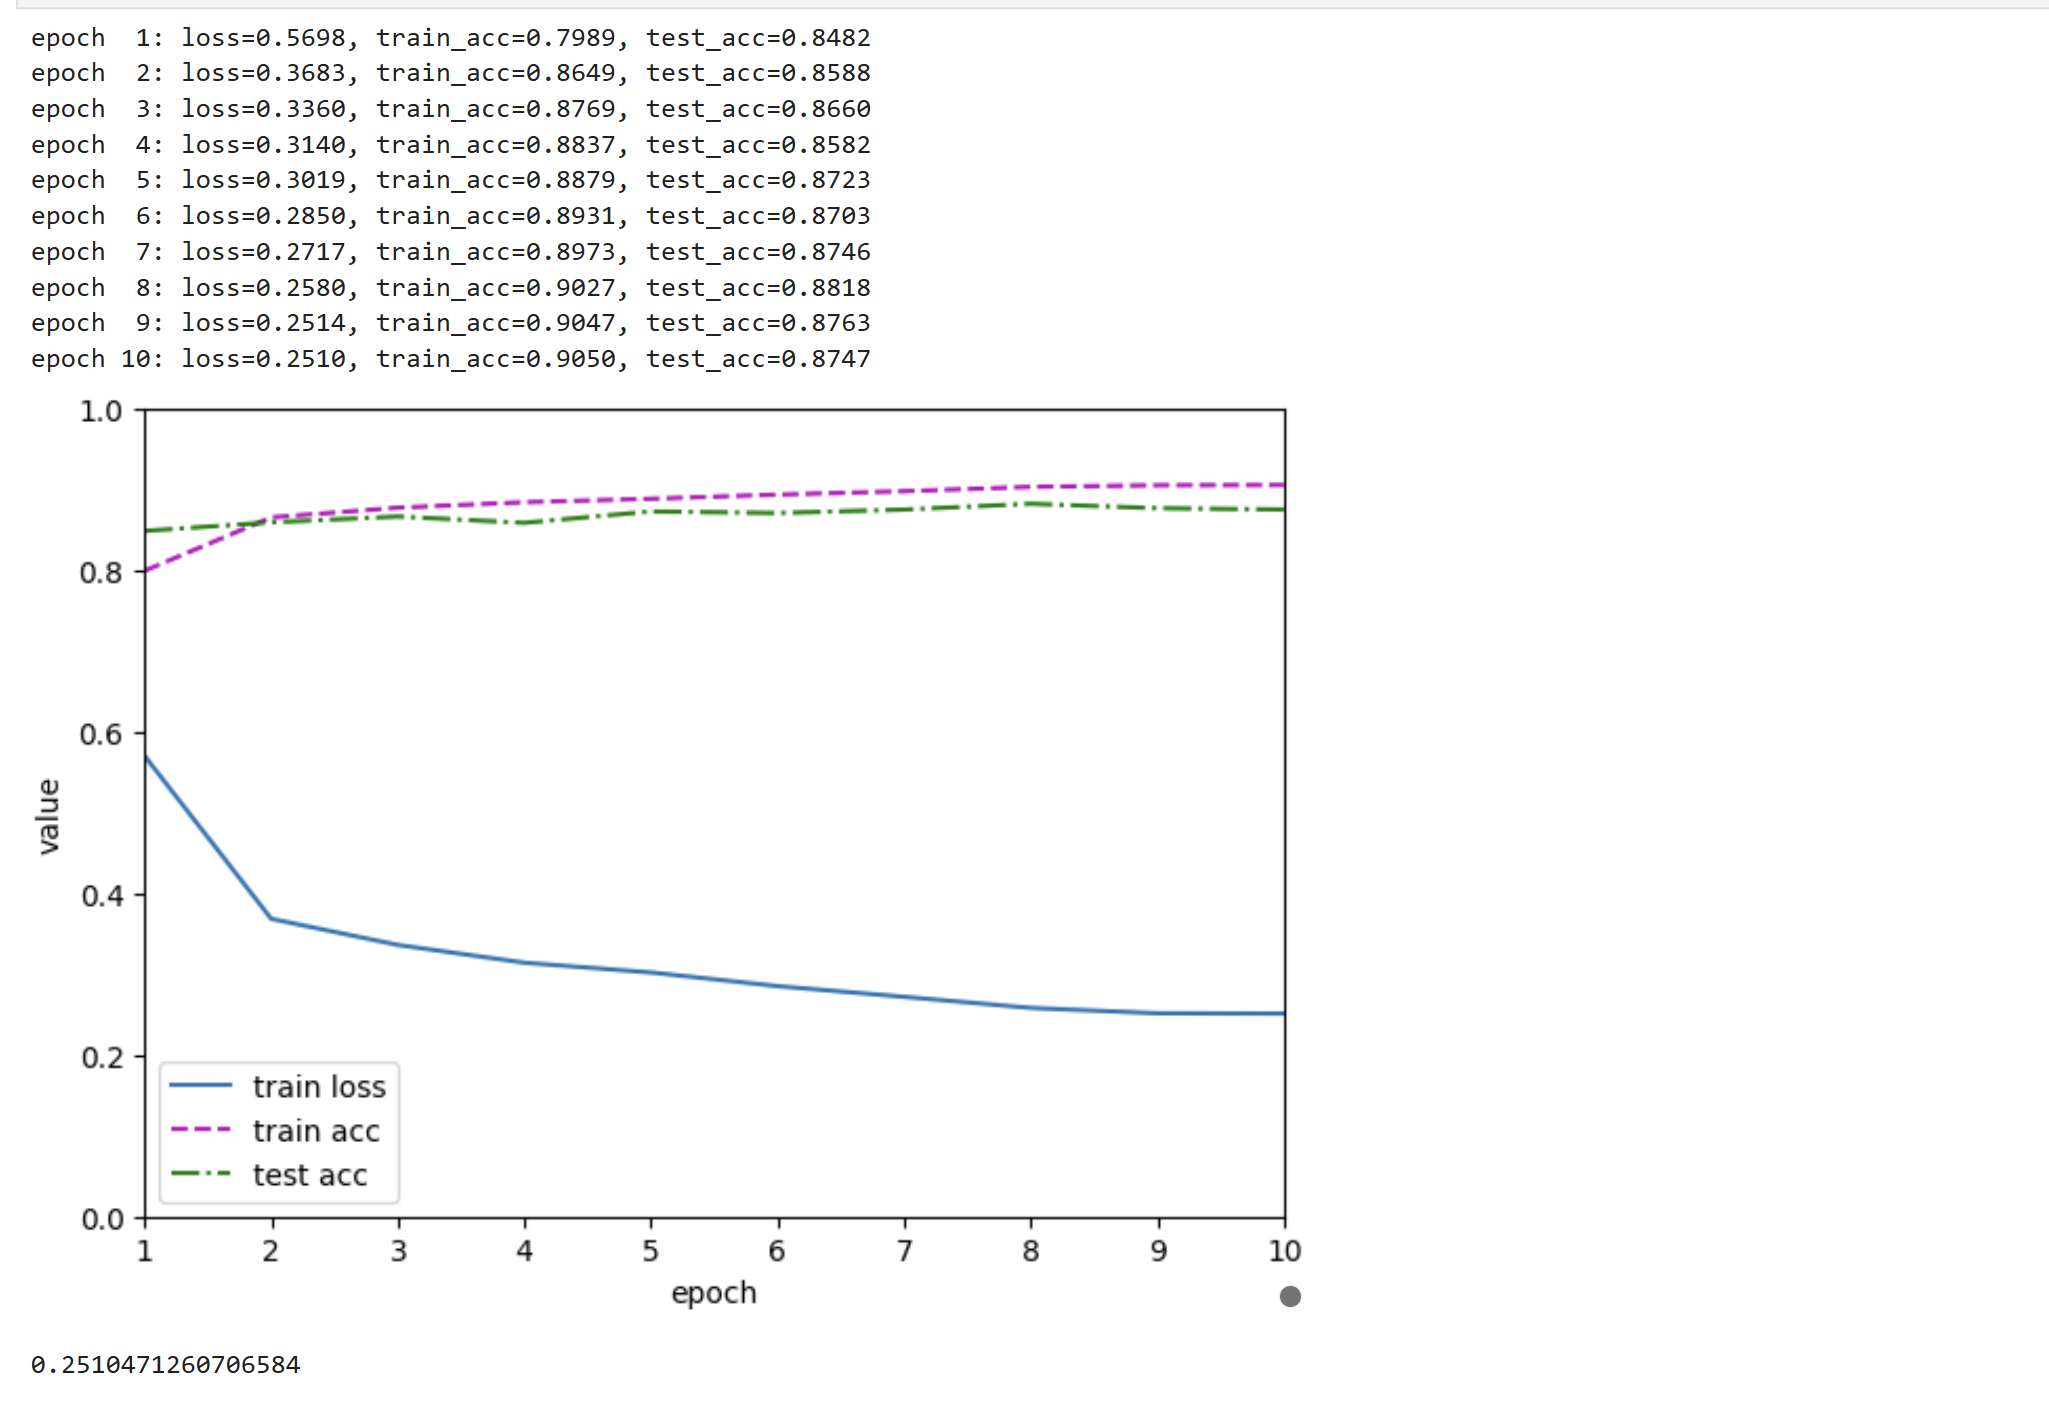
Task: Click the epoch 10 log line with loss=0.2510
Action: click(x=450, y=359)
